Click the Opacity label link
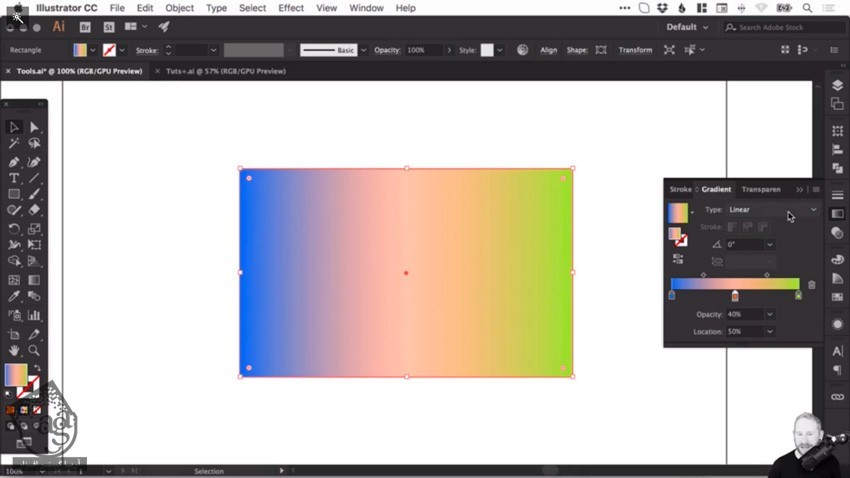The image size is (850, 478). click(387, 50)
